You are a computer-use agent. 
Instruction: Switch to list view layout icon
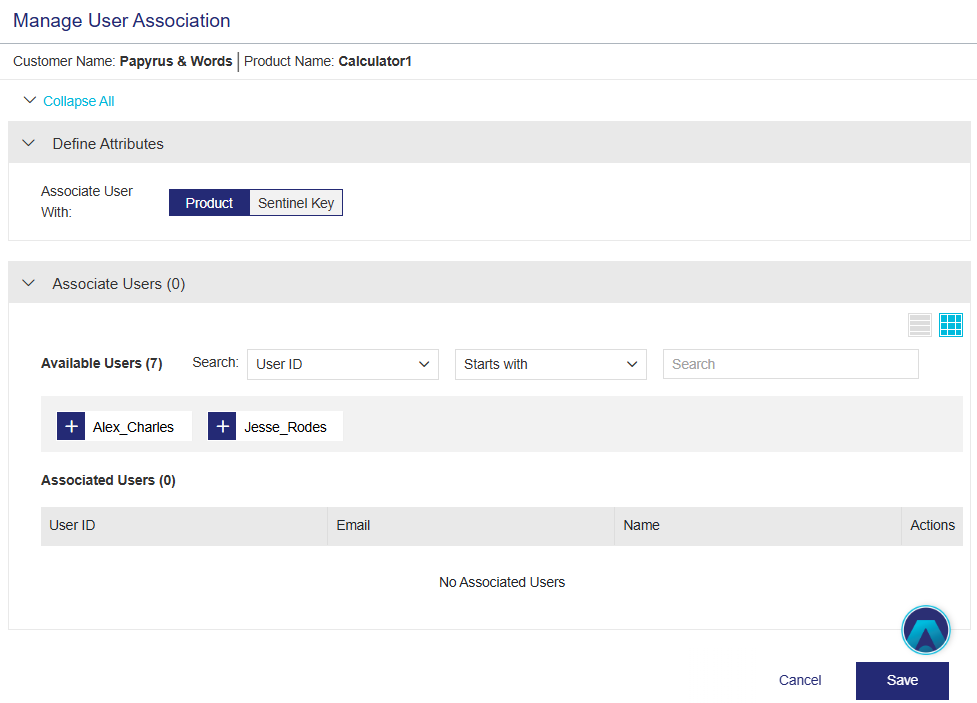pyautogui.click(x=920, y=325)
